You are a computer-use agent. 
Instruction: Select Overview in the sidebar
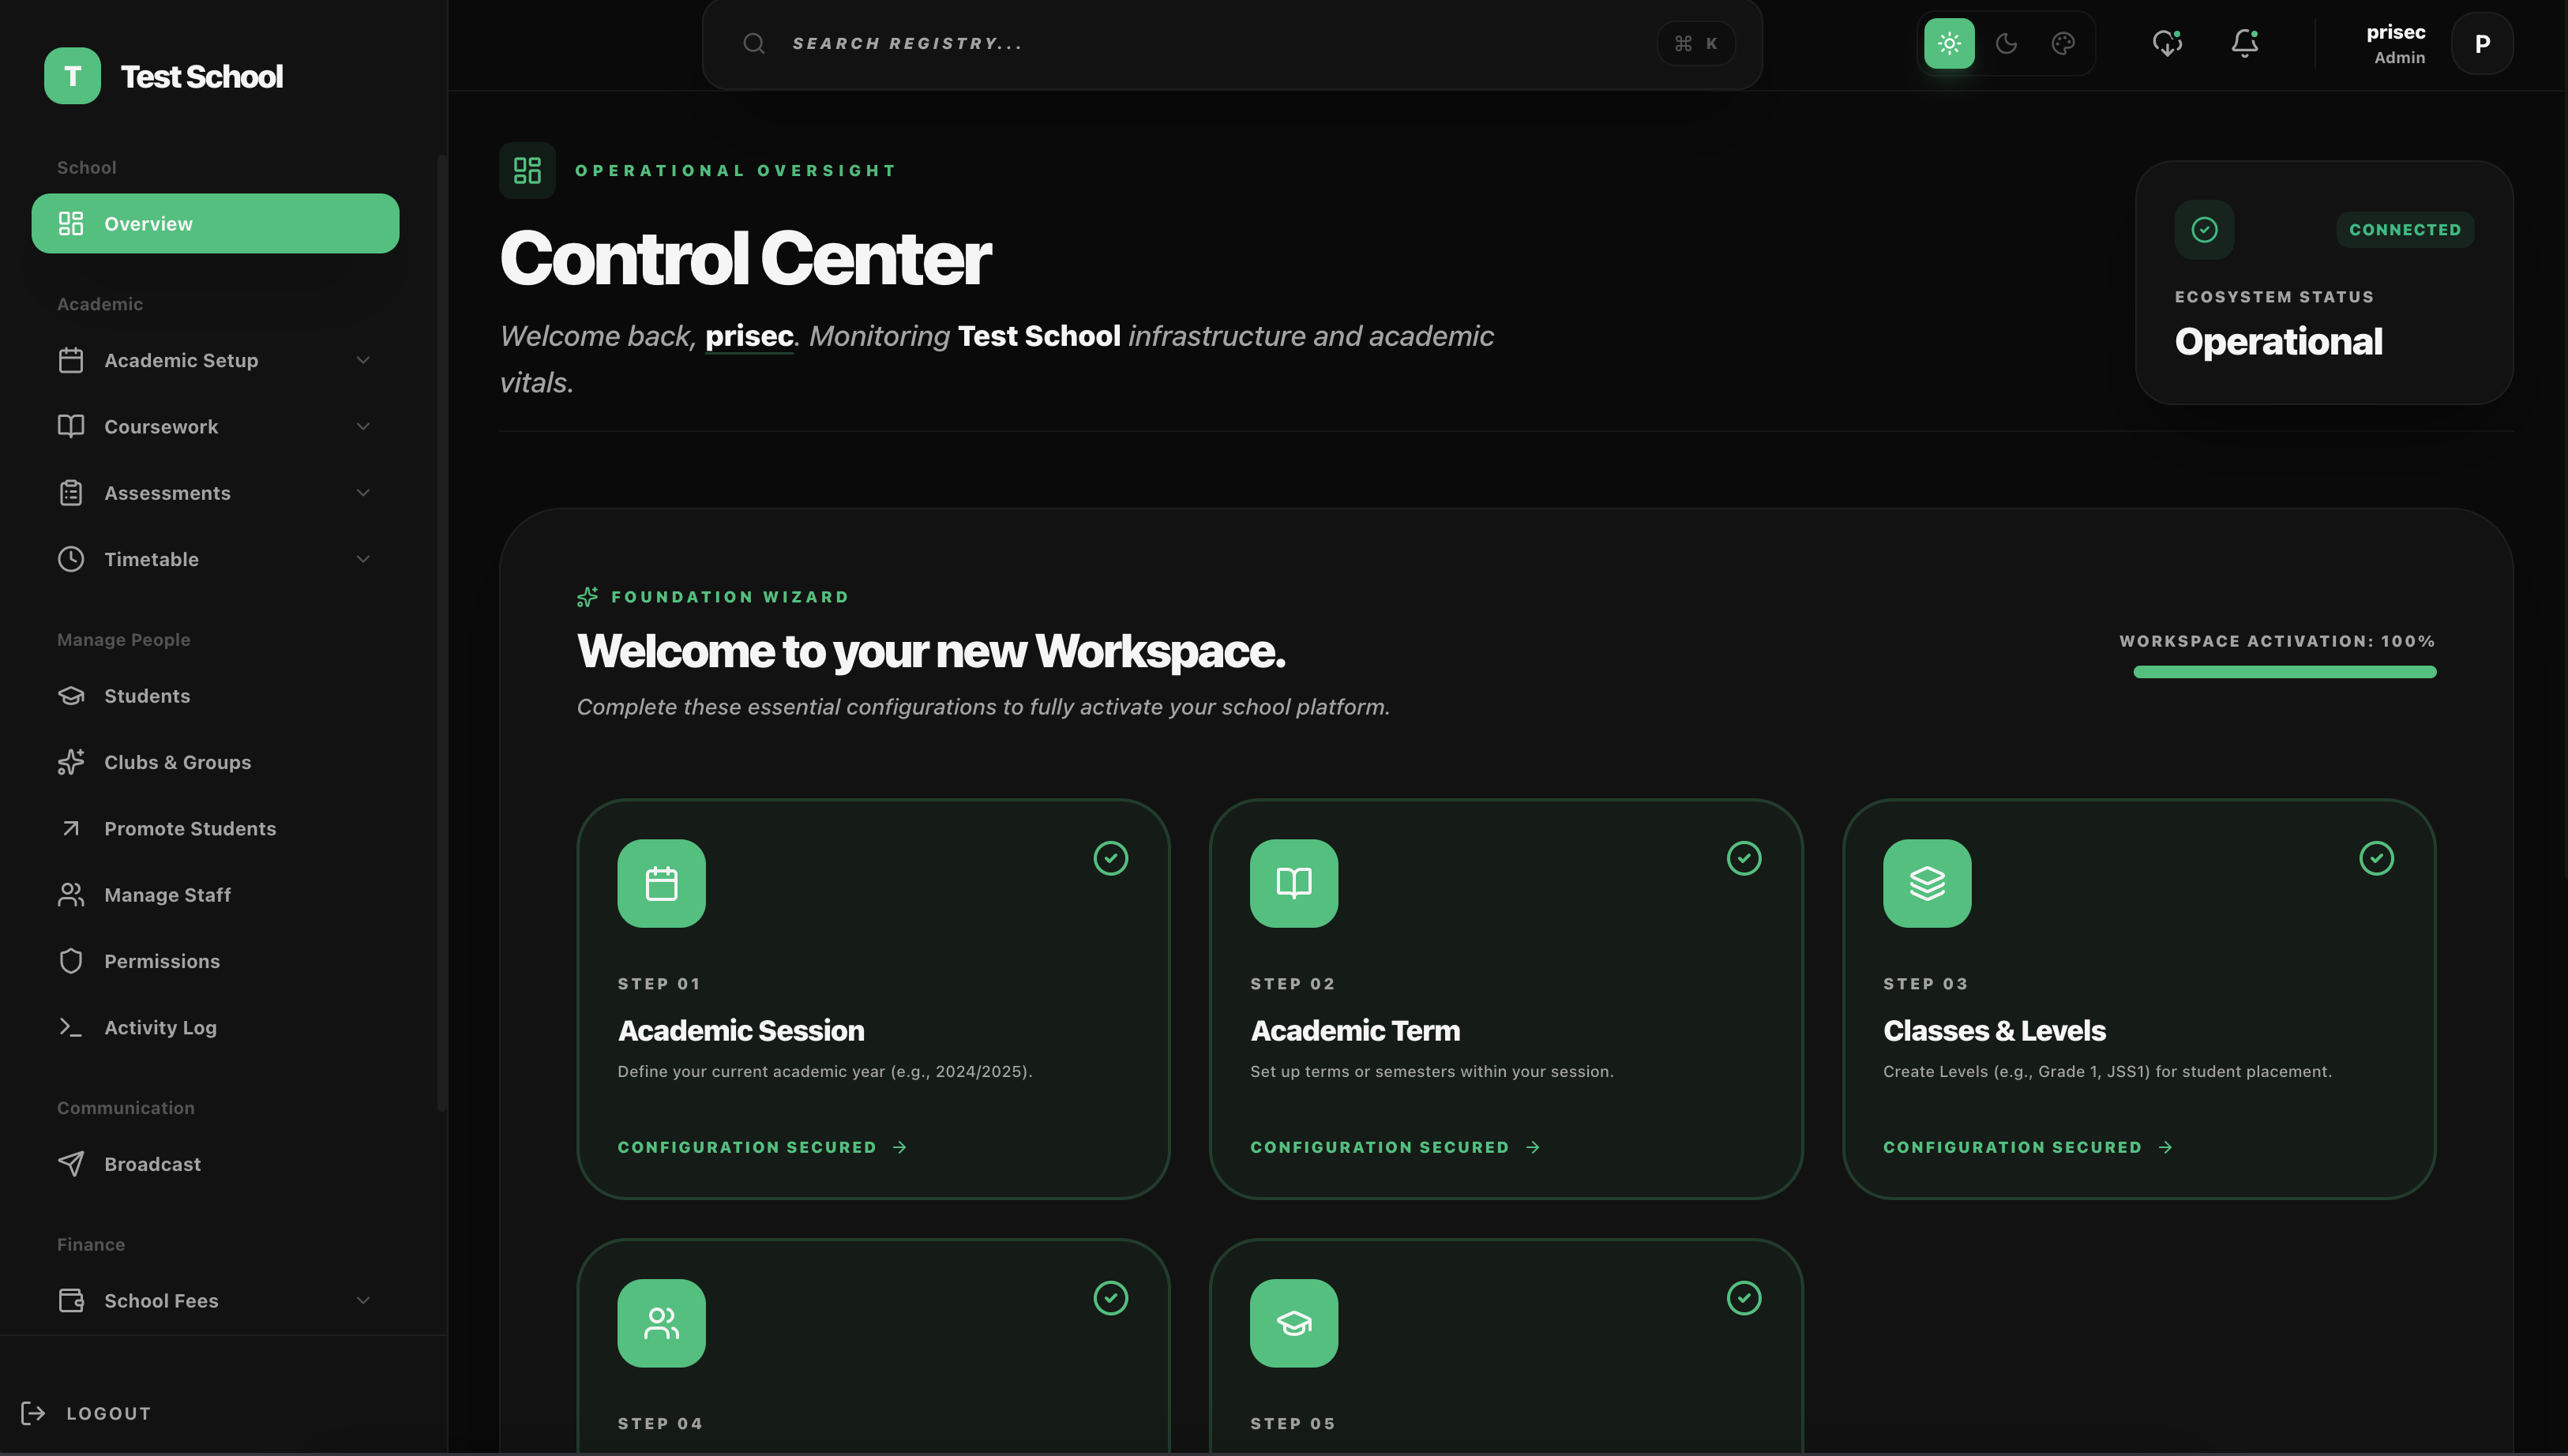(215, 223)
